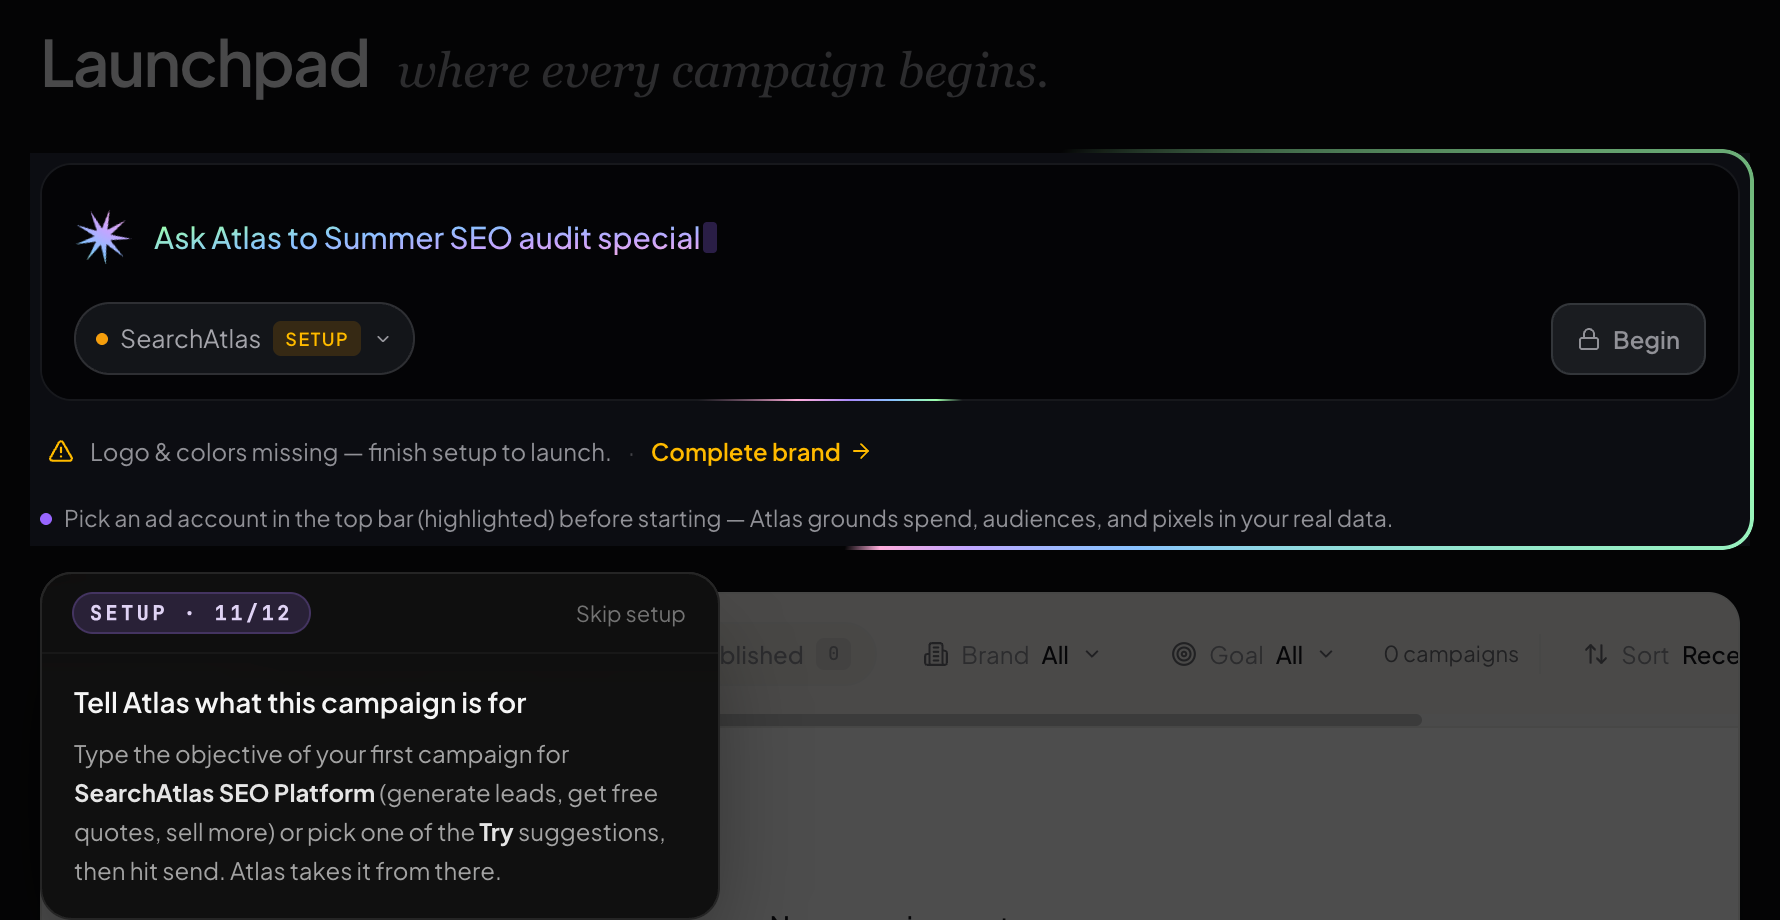1780x920 pixels.
Task: Click Skip setup
Action: (x=630, y=614)
